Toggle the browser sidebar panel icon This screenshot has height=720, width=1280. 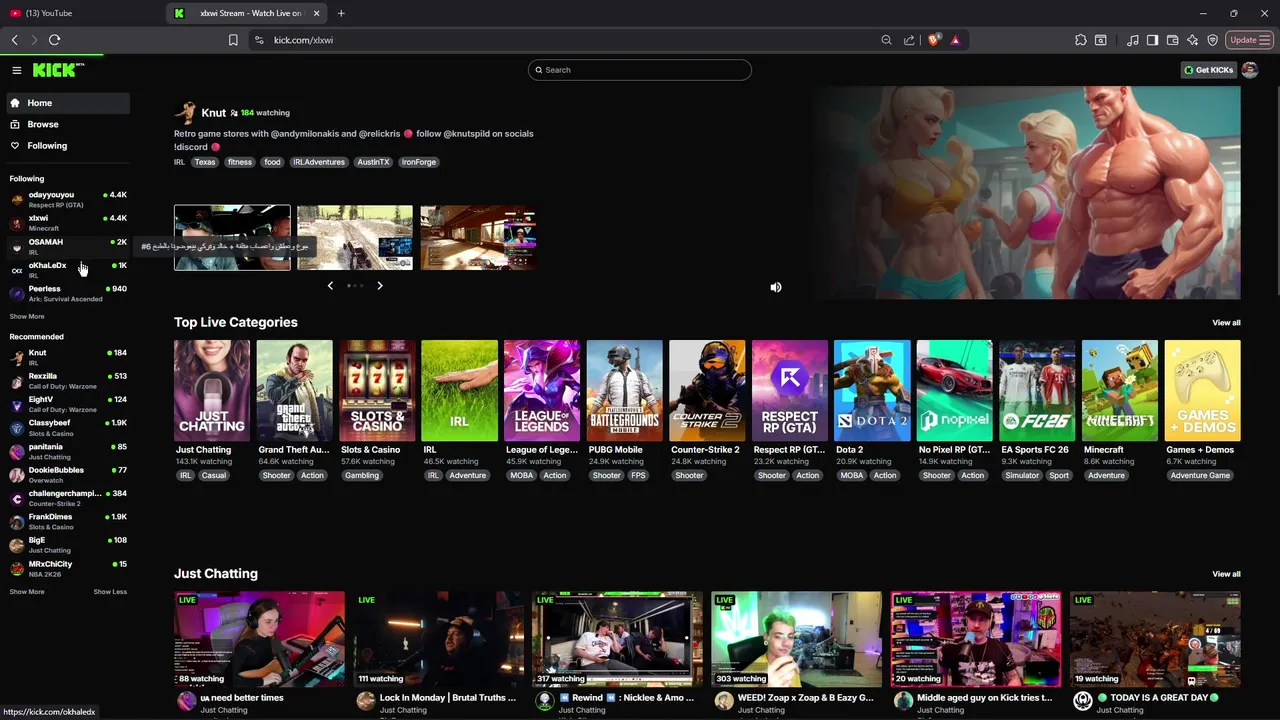click(1152, 40)
